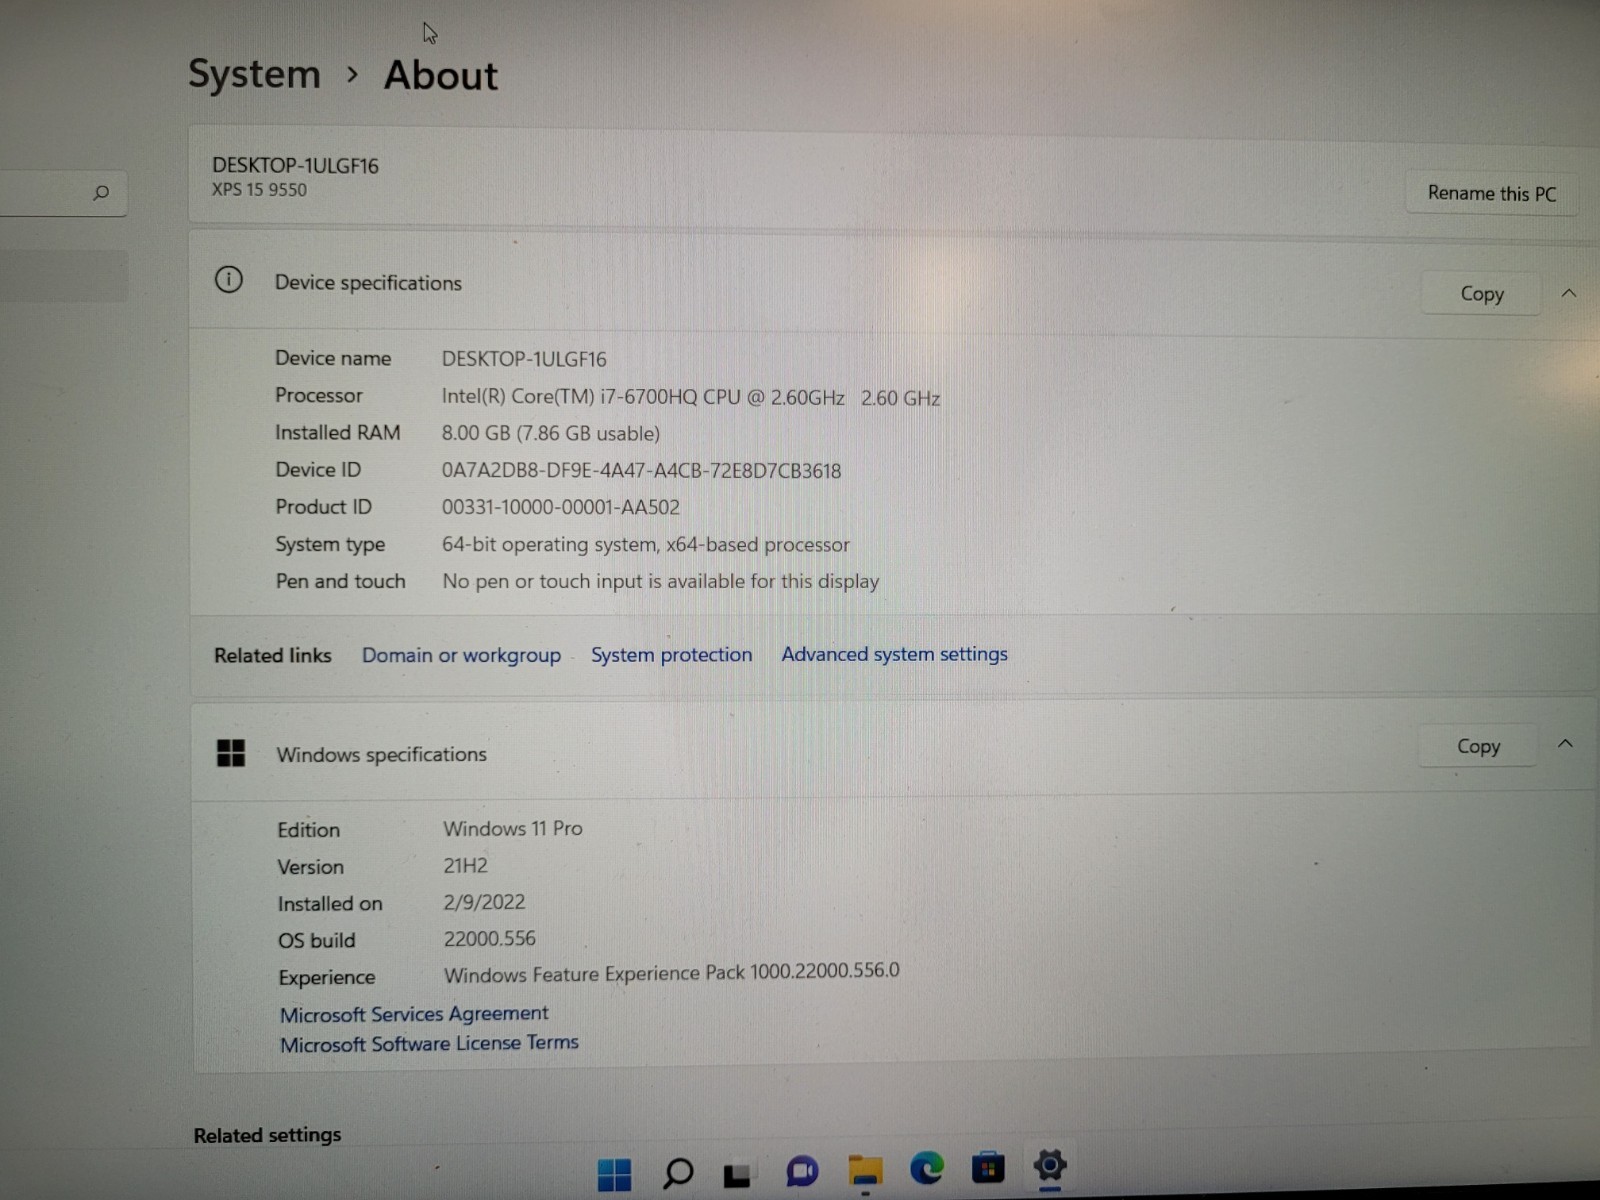The width and height of the screenshot is (1600, 1200).
Task: Click the search magnifier in settings sidebar
Action: click(x=101, y=192)
